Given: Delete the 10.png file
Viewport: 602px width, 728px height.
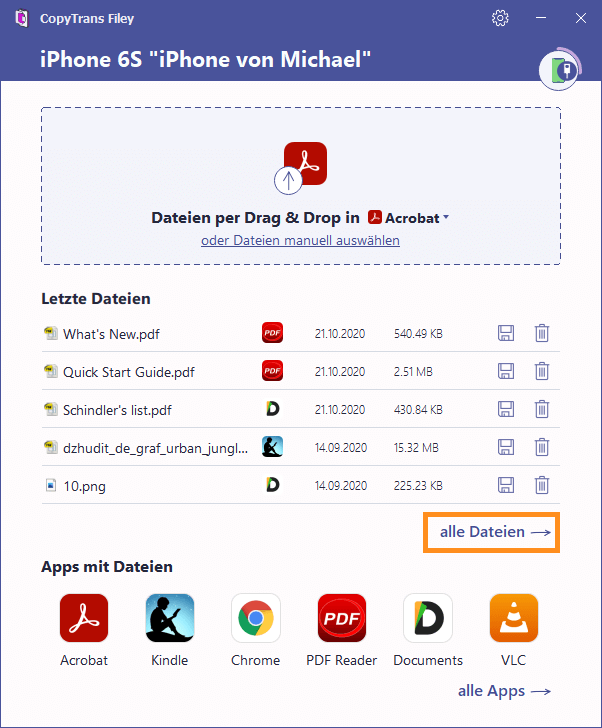Looking at the screenshot, I should point(542,486).
